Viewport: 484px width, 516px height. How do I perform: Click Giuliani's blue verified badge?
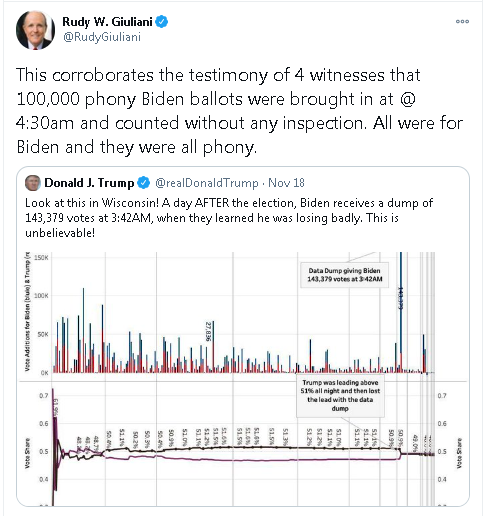tap(162, 22)
